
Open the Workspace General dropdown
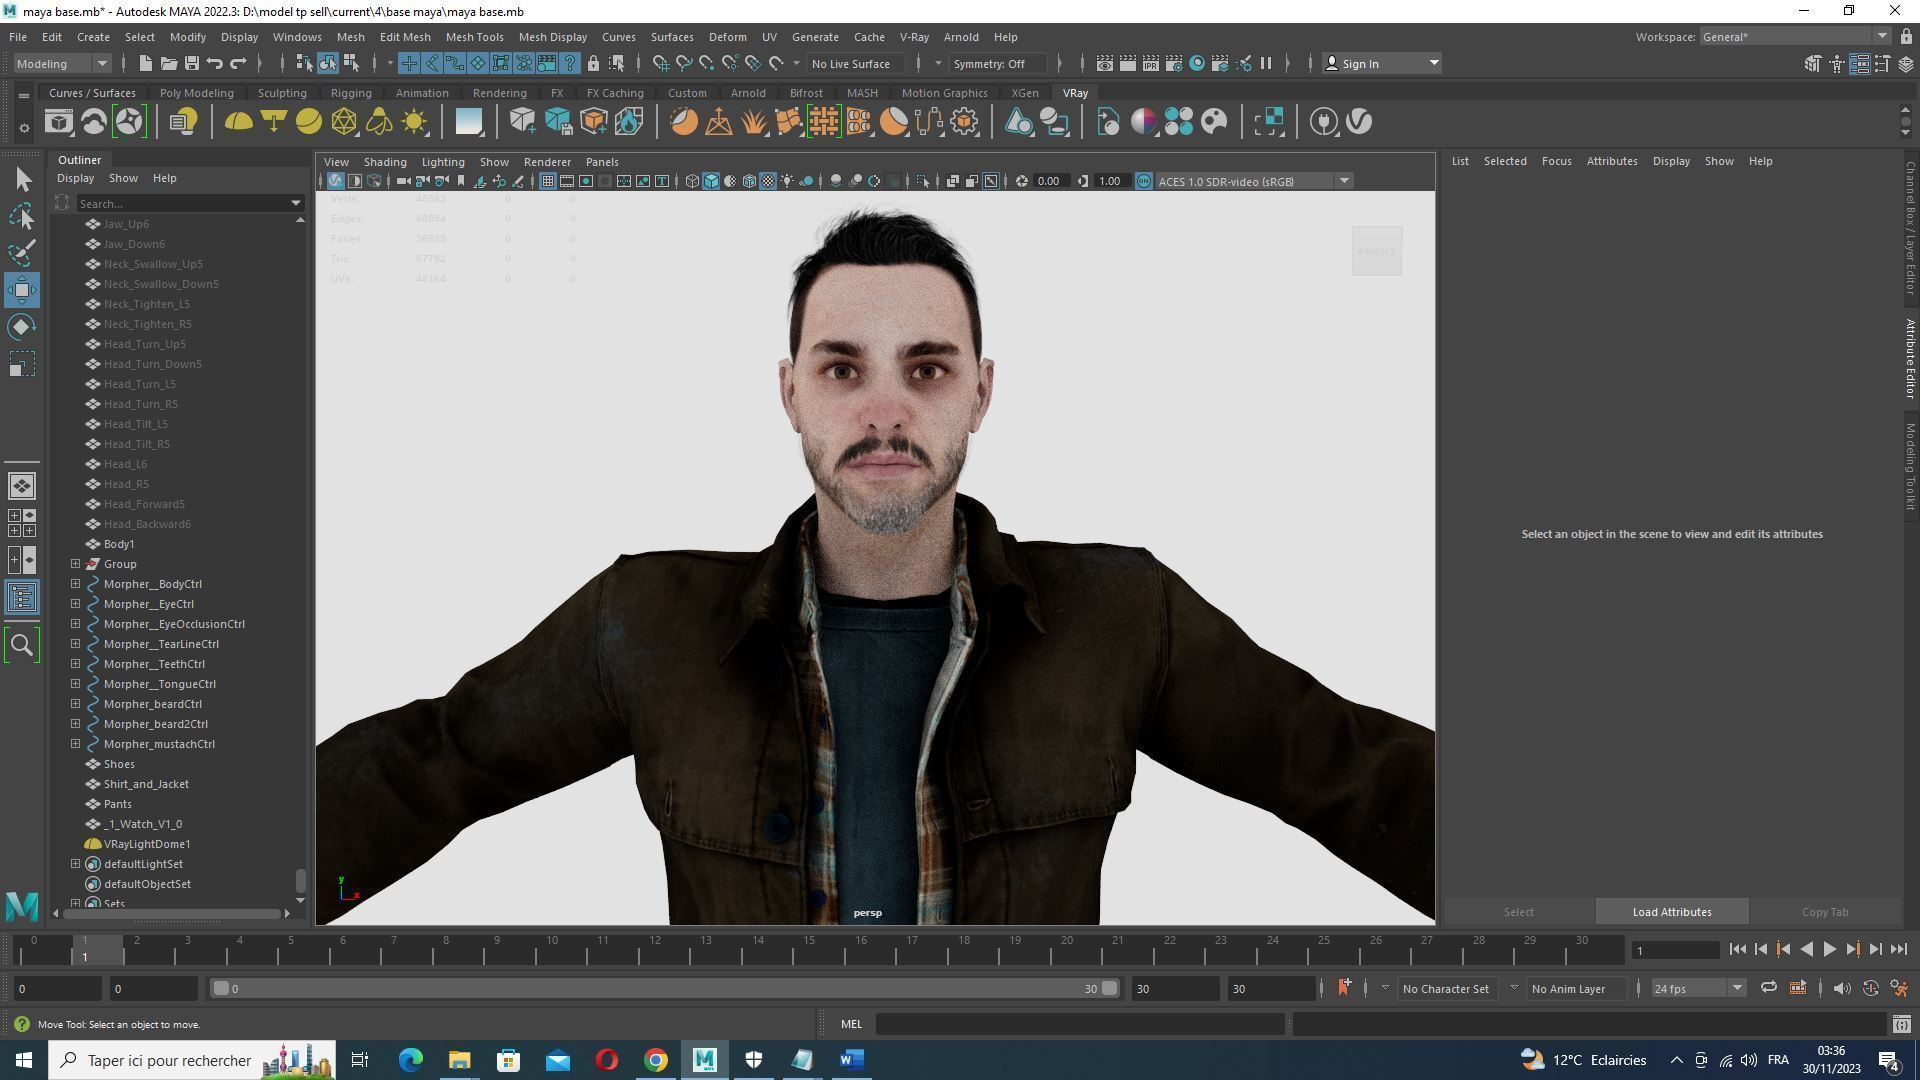[1795, 37]
